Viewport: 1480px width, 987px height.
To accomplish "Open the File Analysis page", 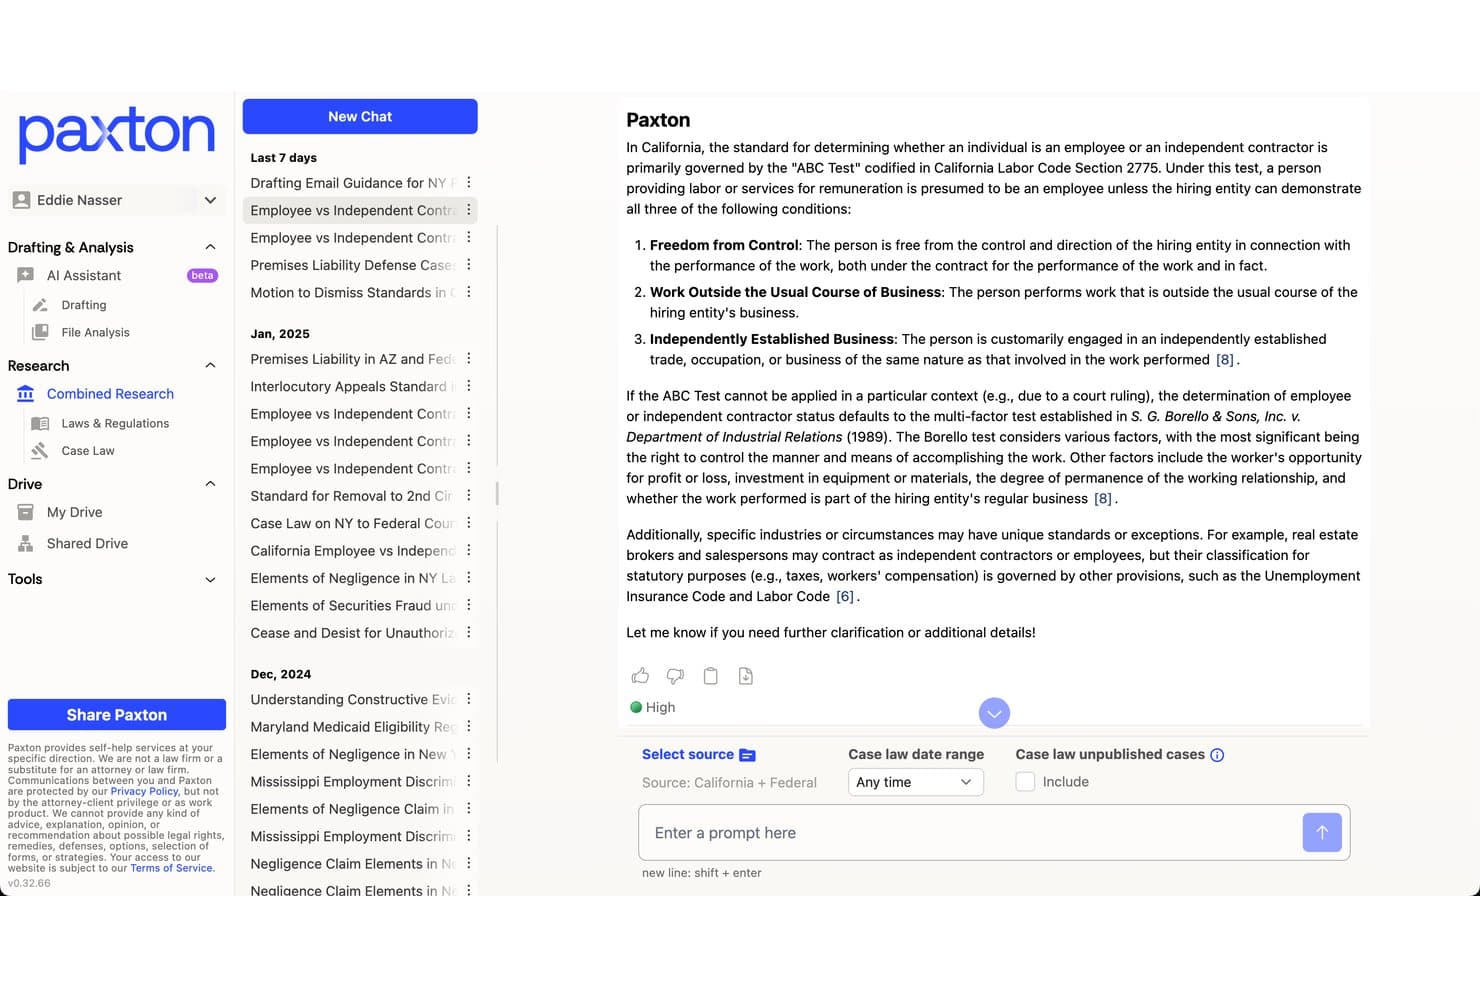I will (95, 333).
